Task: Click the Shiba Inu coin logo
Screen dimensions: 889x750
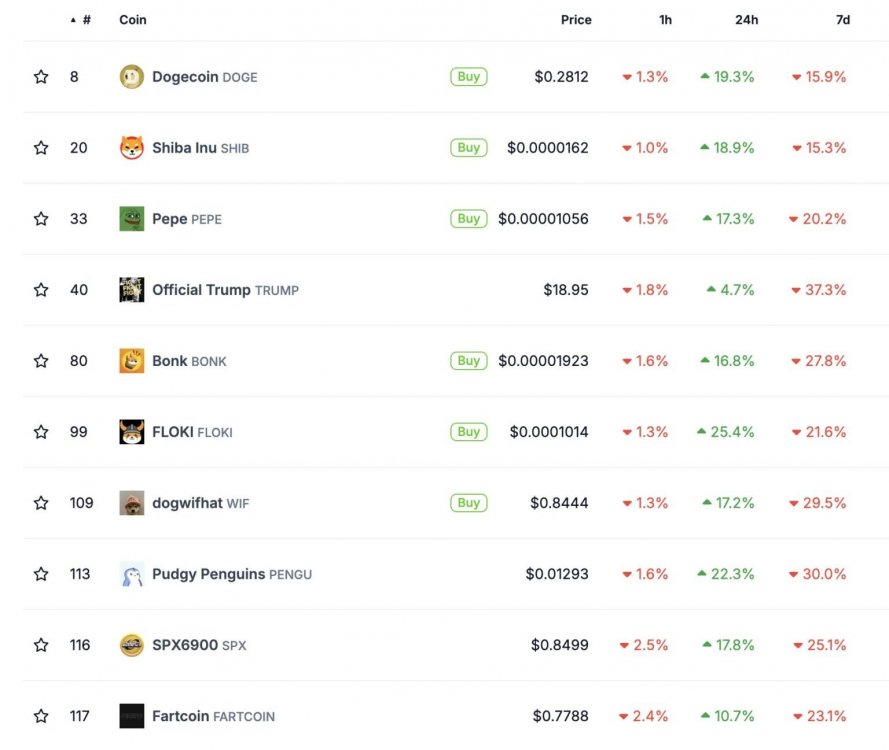Action: [132, 148]
